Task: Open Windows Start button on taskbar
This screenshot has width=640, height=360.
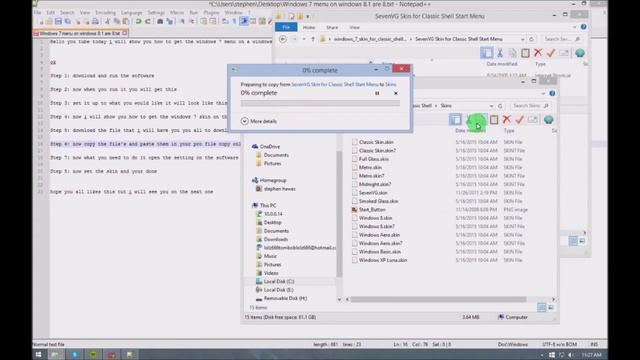Action: click(x=38, y=355)
